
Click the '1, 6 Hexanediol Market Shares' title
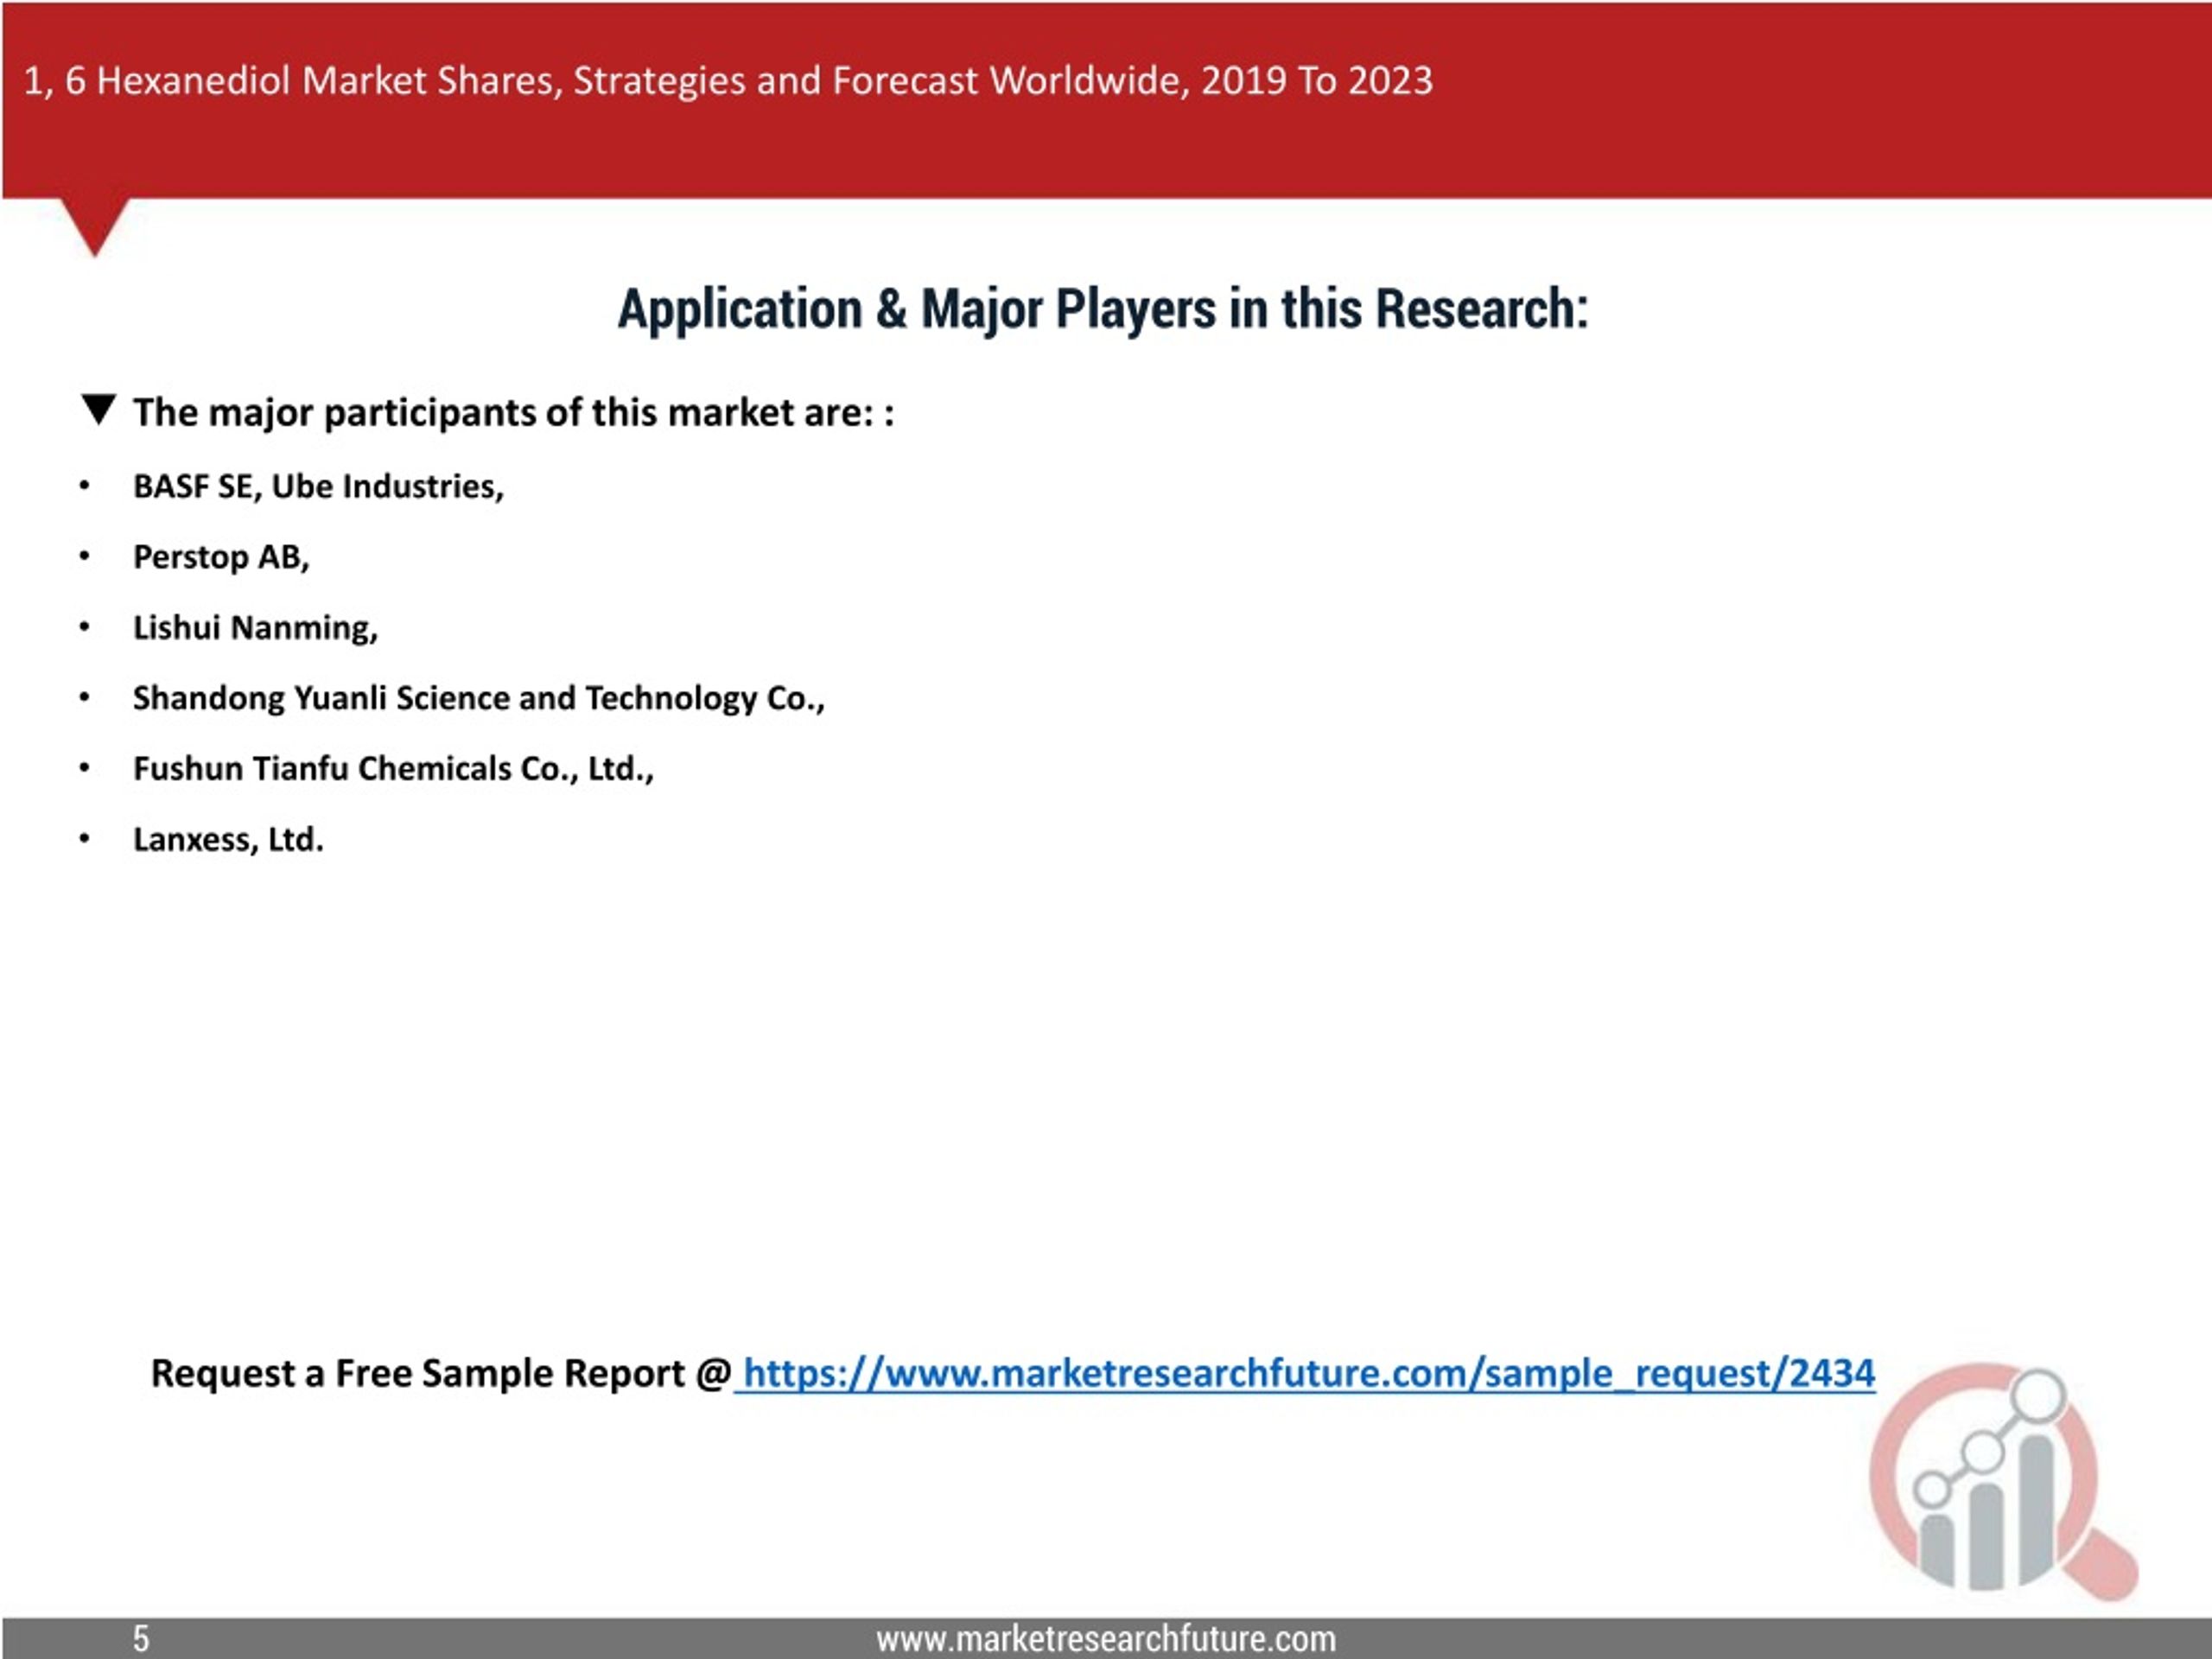727,81
